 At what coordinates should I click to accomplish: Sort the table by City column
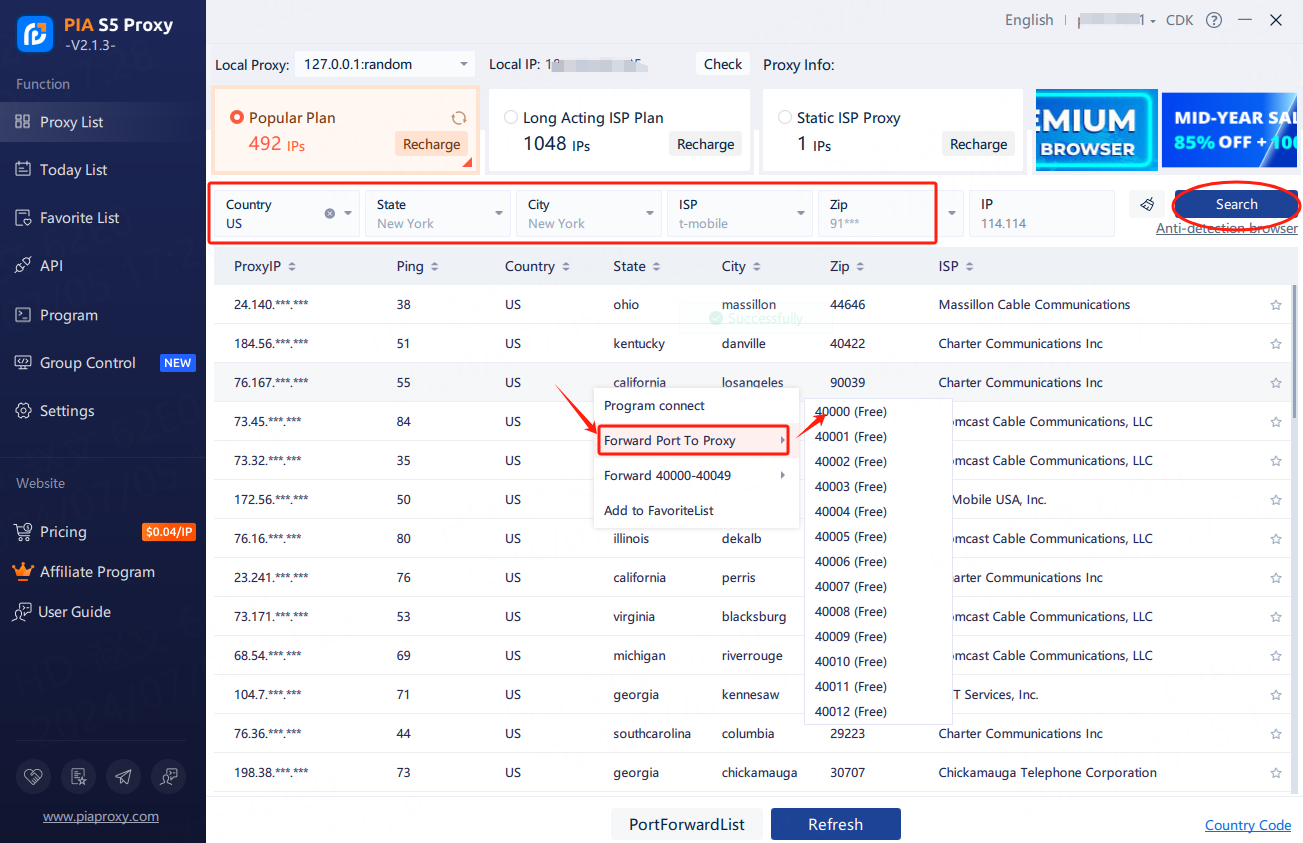tap(740, 266)
